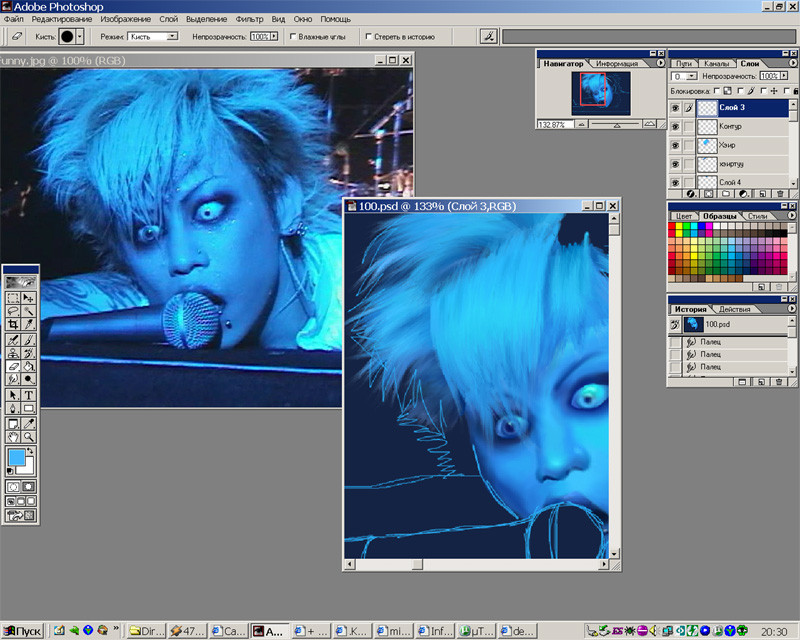Select the Pen tool
Screen dimensions: 800x640
coord(13,408)
